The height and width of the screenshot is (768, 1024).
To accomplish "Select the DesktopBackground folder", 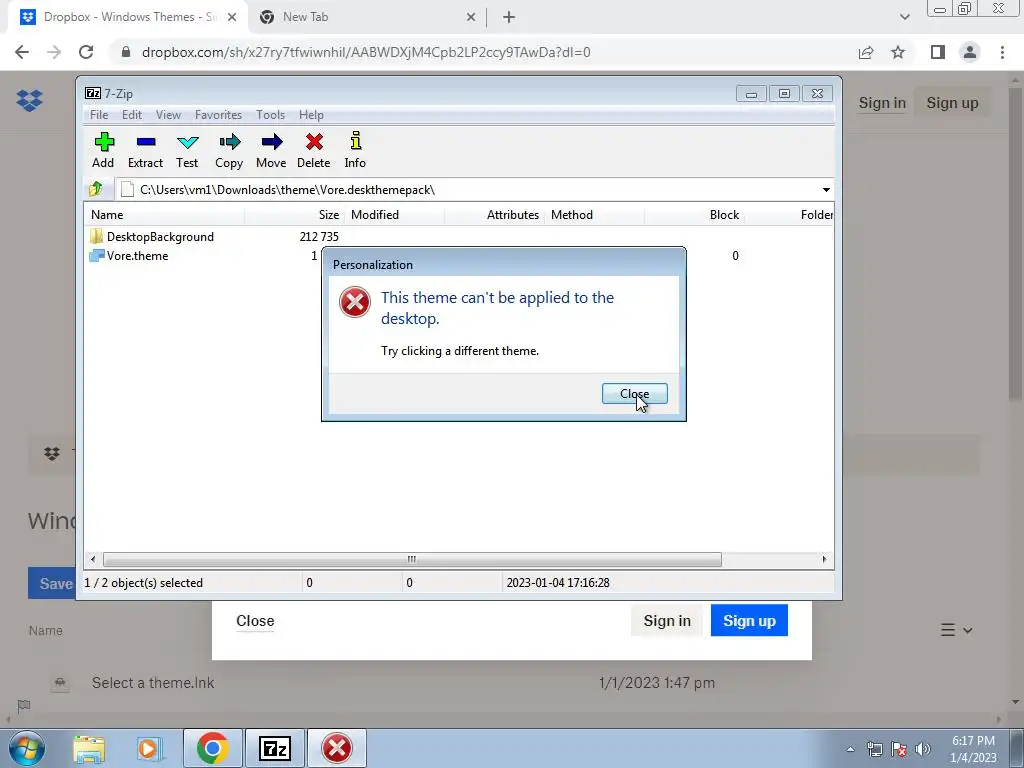I will coord(160,236).
